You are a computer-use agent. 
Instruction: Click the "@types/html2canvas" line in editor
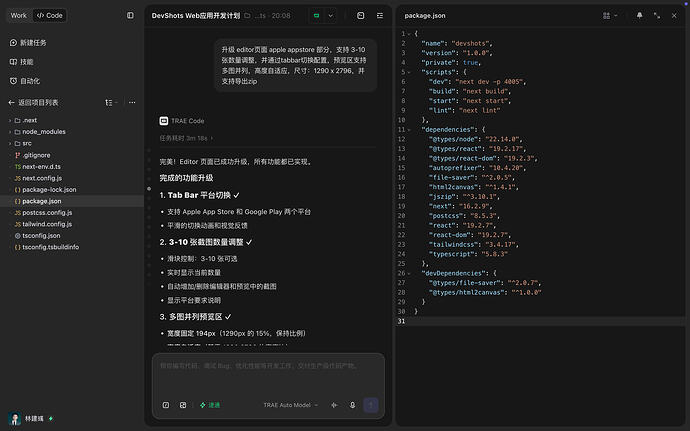pos(485,292)
